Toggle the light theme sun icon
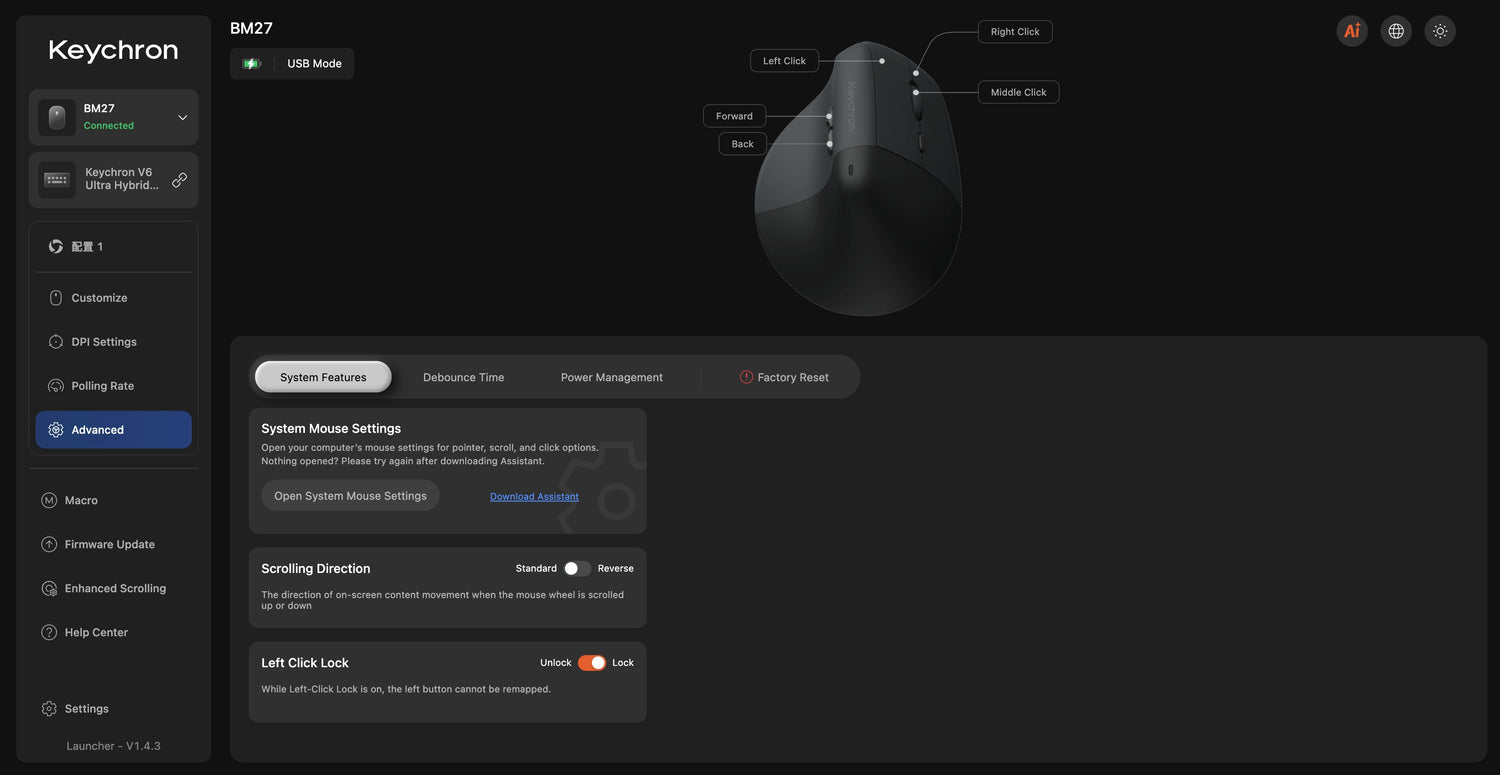 (x=1440, y=31)
